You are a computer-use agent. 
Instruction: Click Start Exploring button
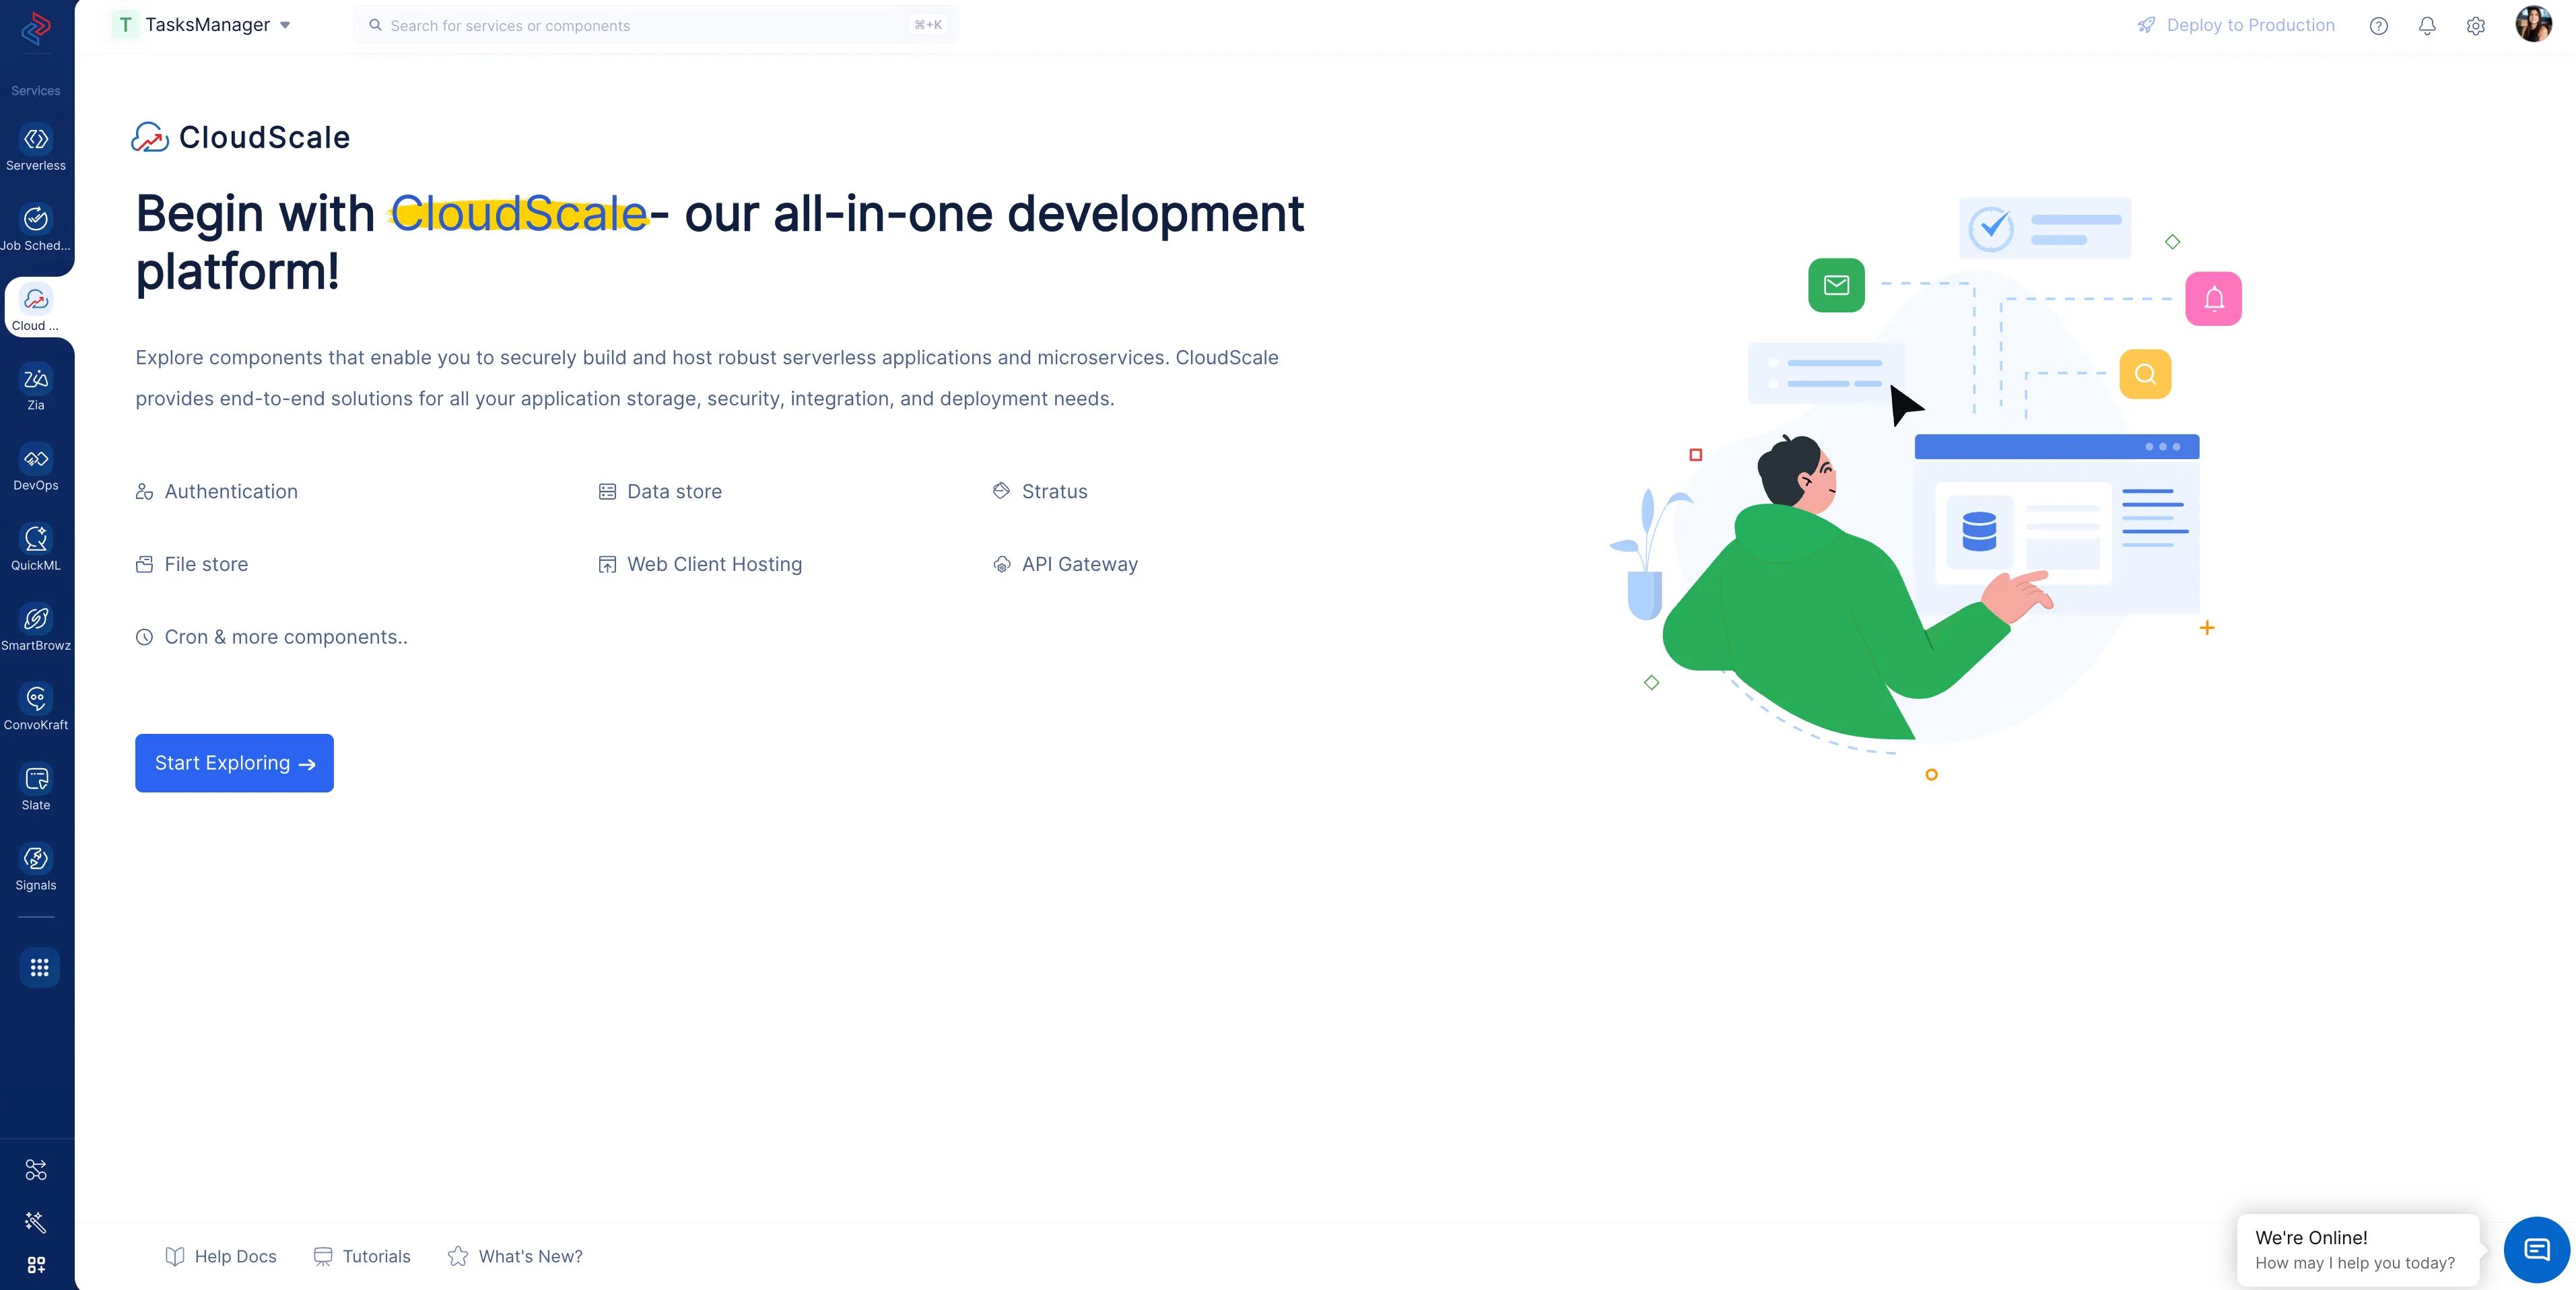click(x=234, y=763)
